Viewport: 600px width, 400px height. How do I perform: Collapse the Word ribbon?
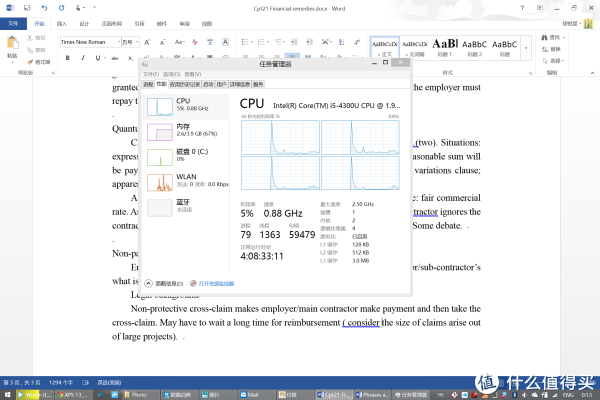pos(592,73)
